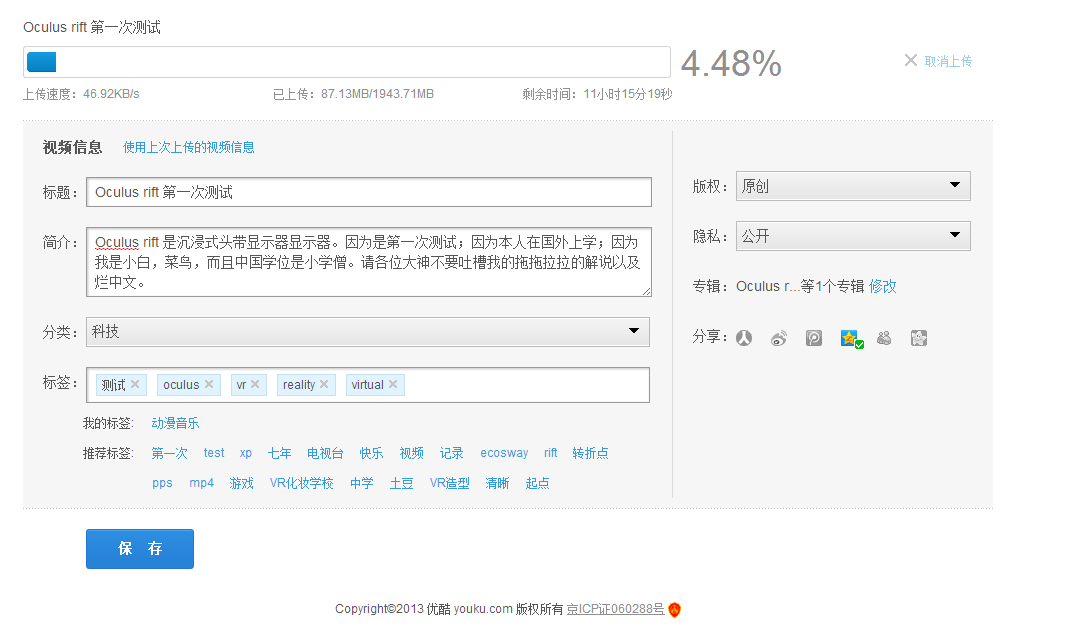
Task: Add recommended tag VR化妆学校
Action: click(x=302, y=484)
